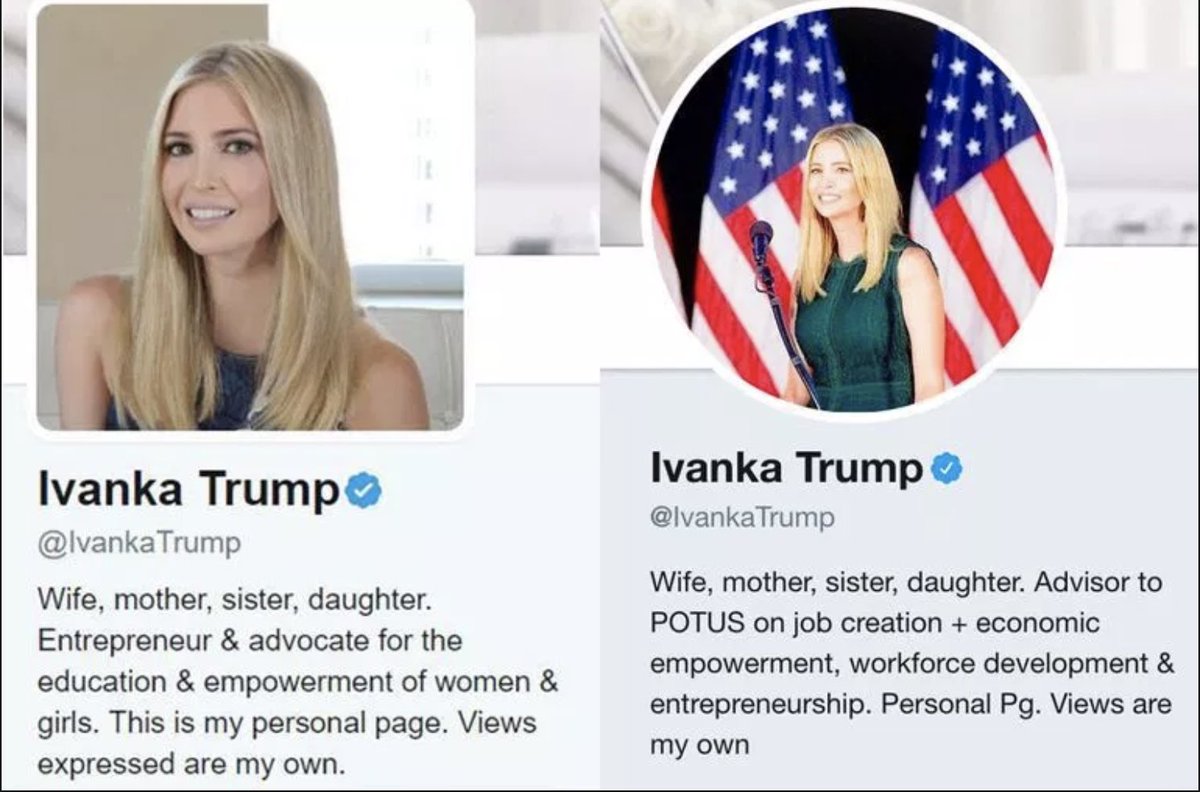
Task: Click left bio line starting 'Entrepreneur & advocate'
Action: tap(250, 641)
